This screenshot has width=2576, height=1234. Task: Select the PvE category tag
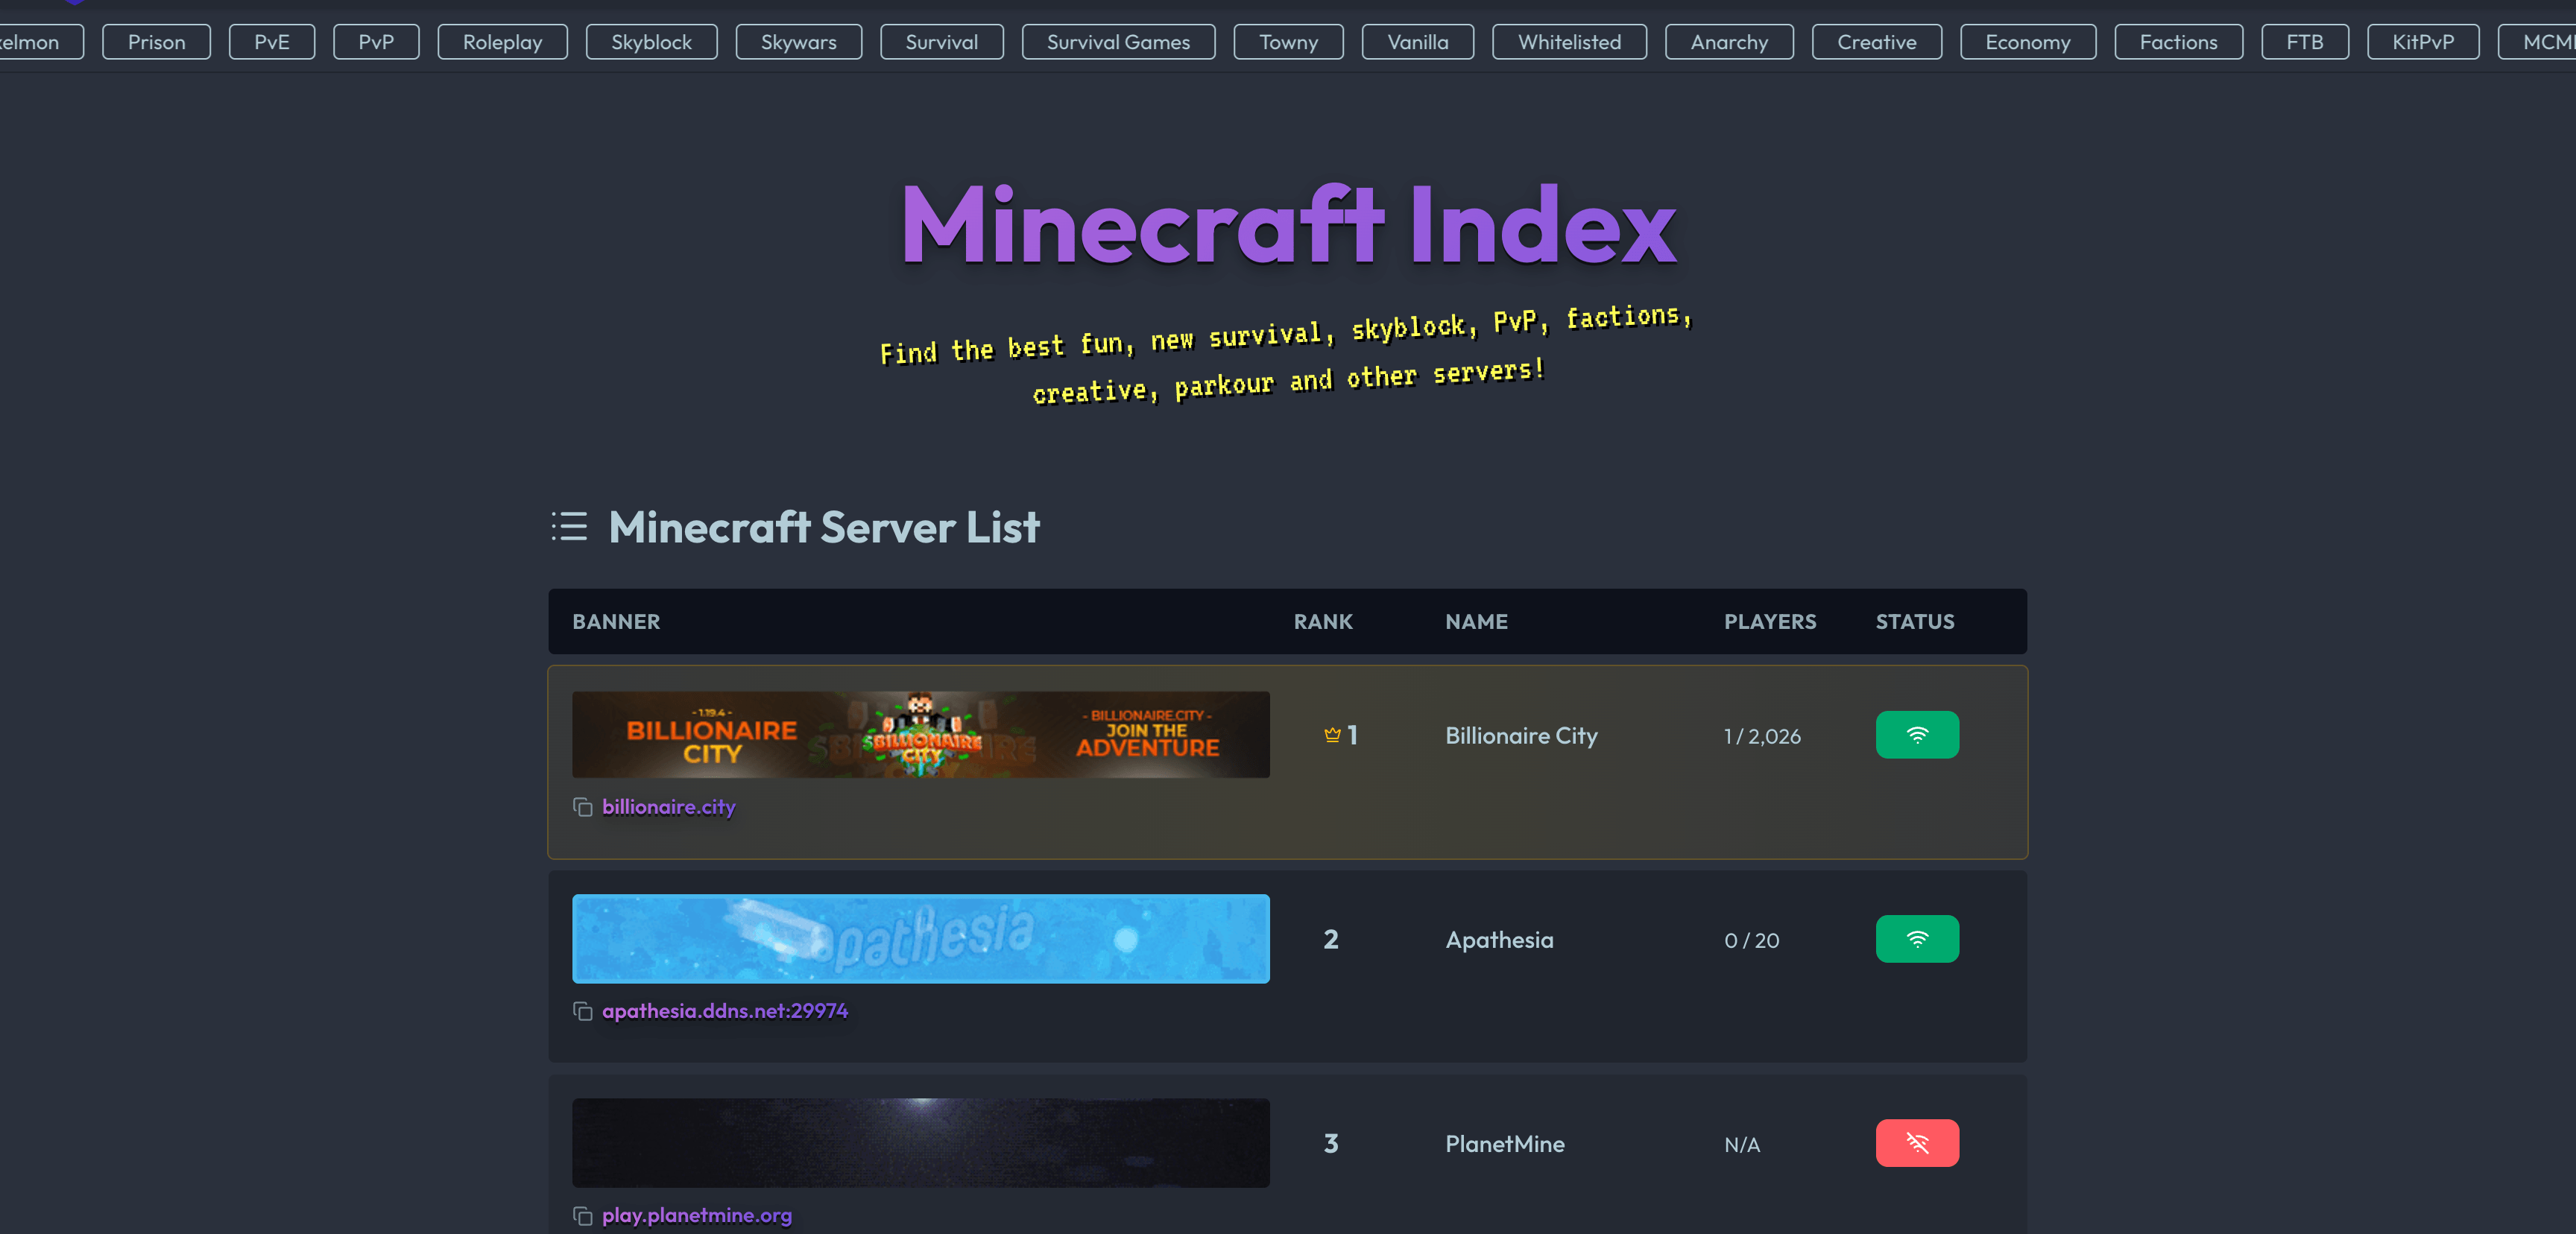pos(272,42)
